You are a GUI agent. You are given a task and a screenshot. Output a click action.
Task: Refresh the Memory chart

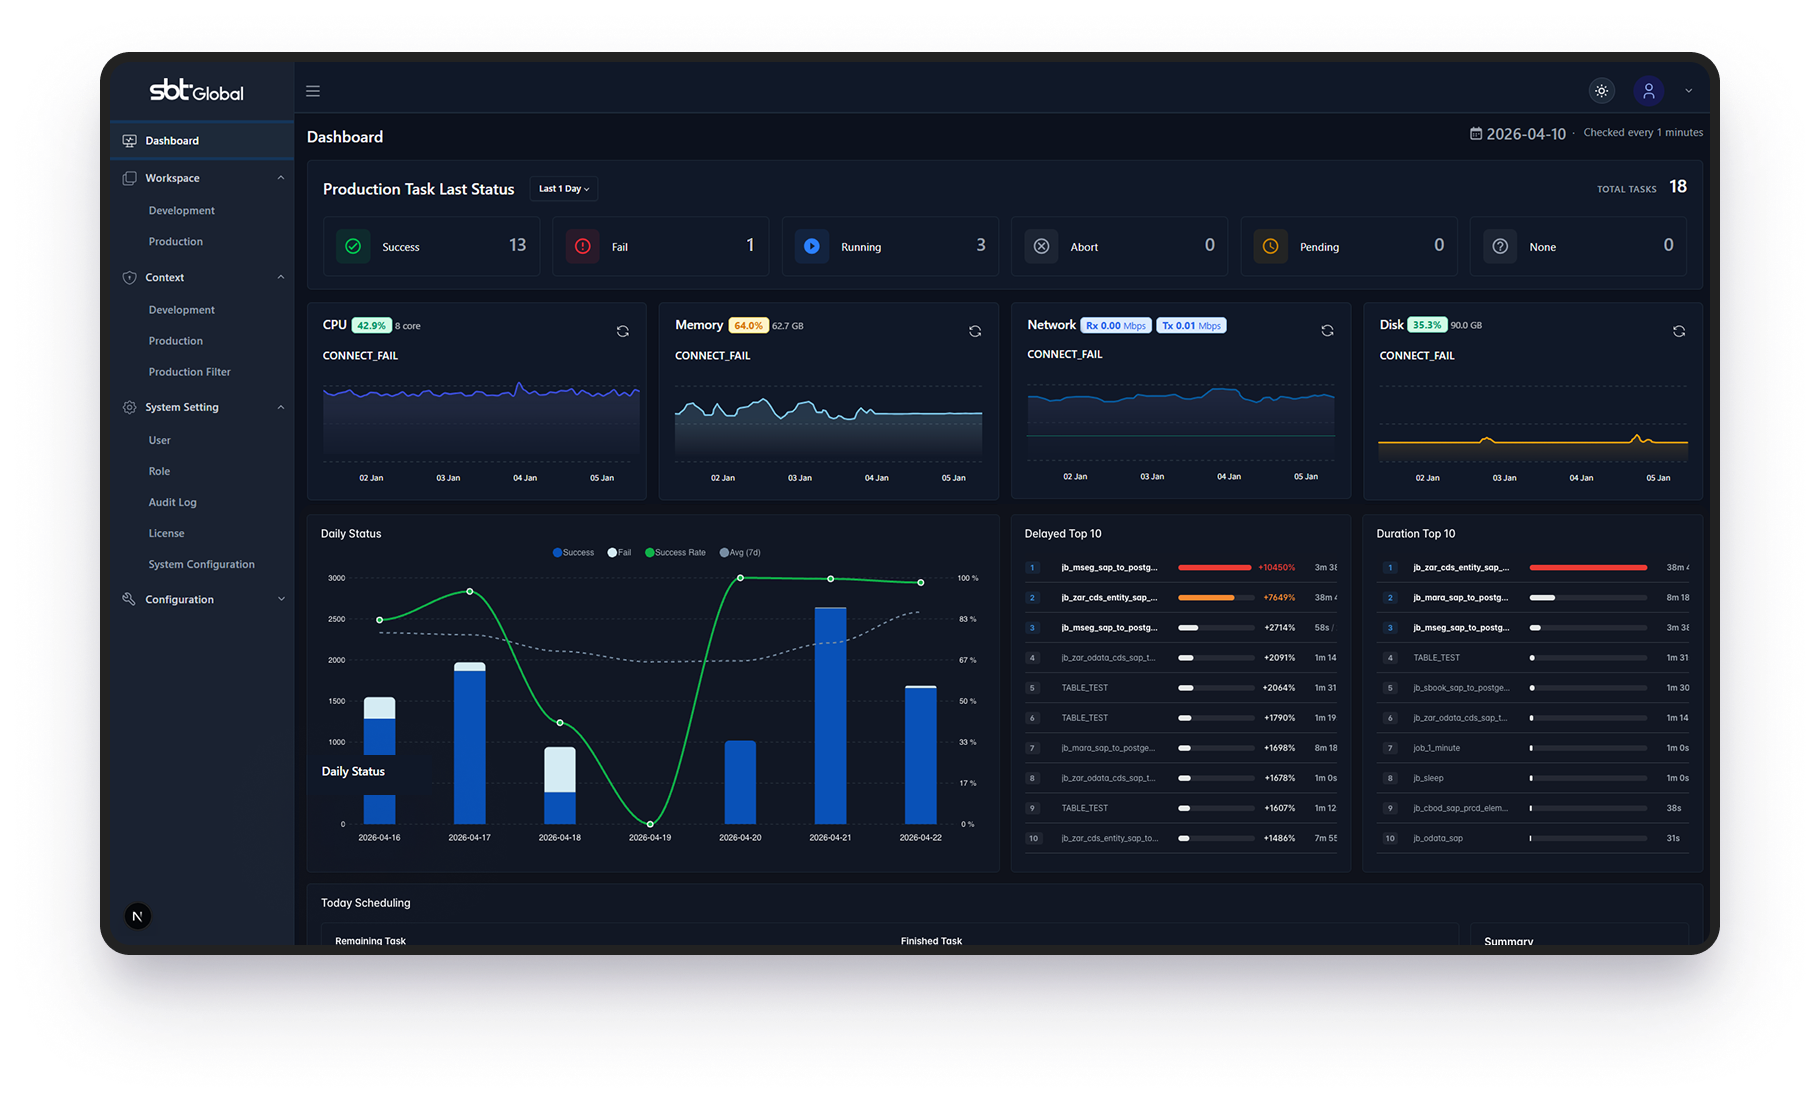click(975, 331)
